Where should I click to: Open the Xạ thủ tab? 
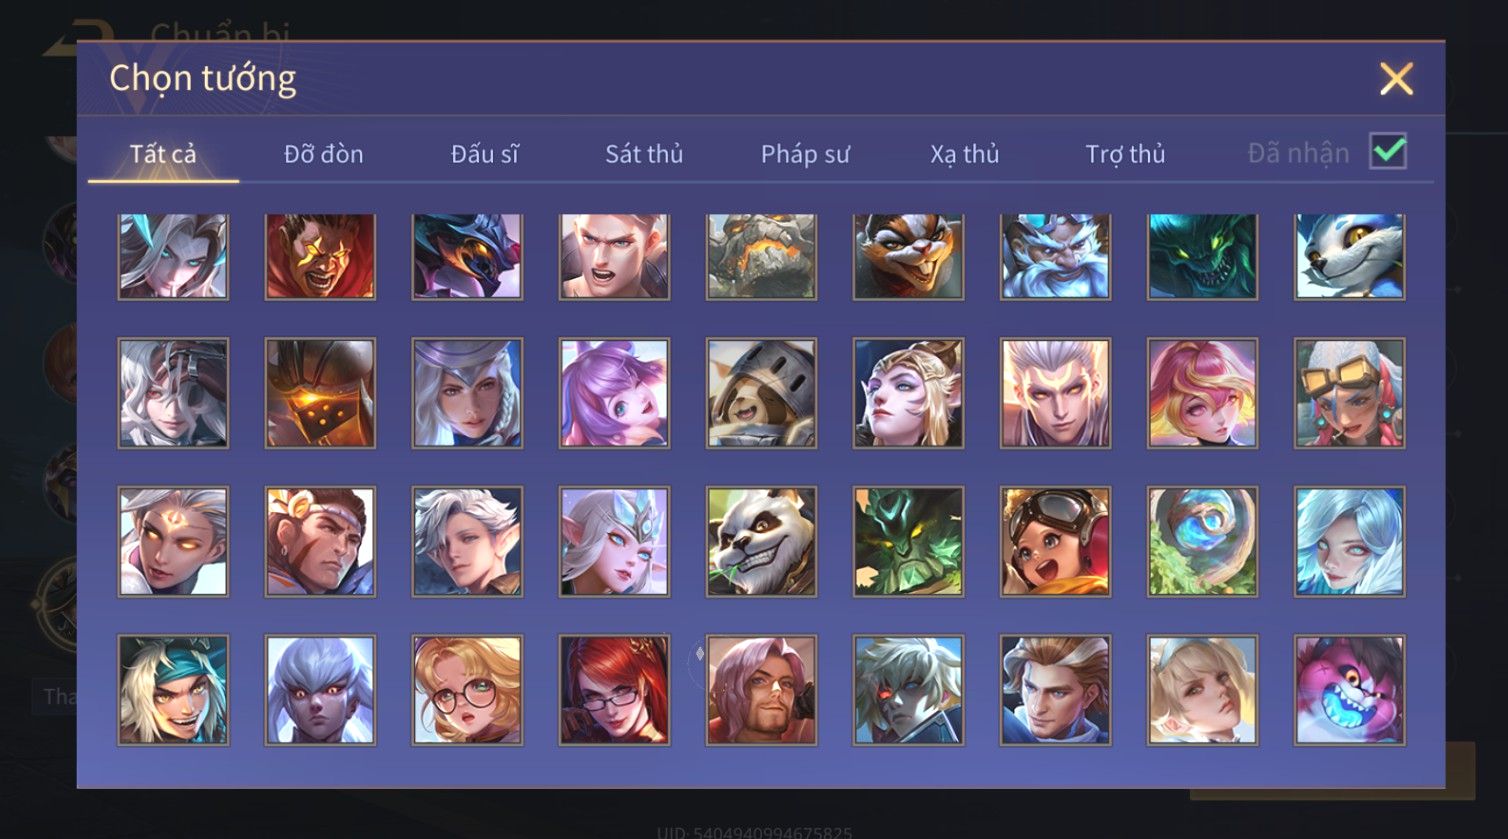(x=965, y=154)
